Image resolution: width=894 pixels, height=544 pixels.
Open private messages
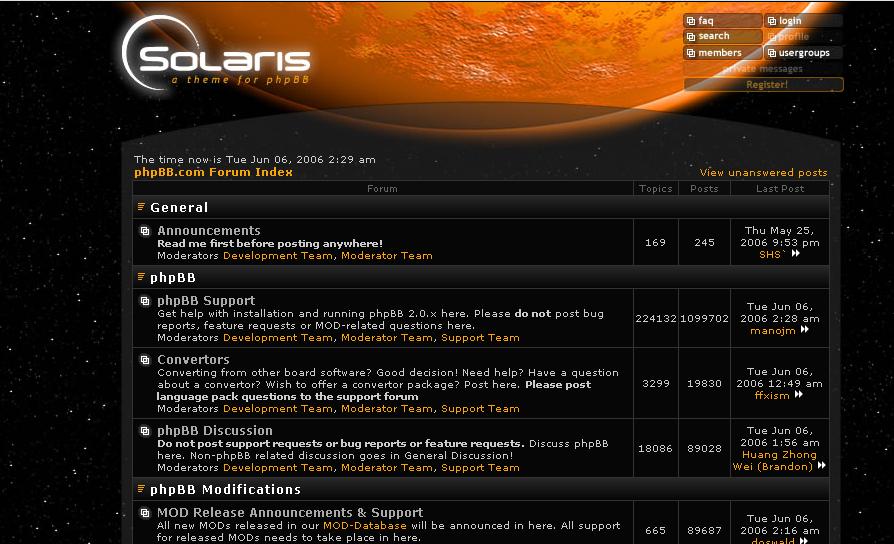point(763,68)
